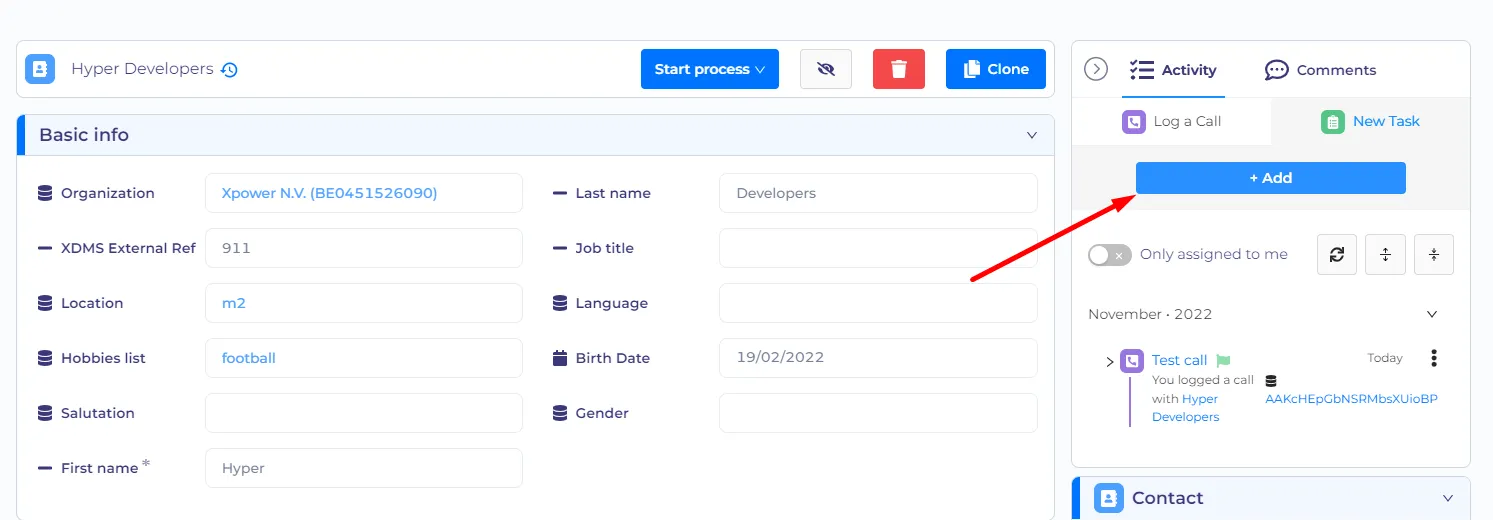Collapse the November 2022 group chevron
The width and height of the screenshot is (1493, 520).
pyautogui.click(x=1432, y=314)
